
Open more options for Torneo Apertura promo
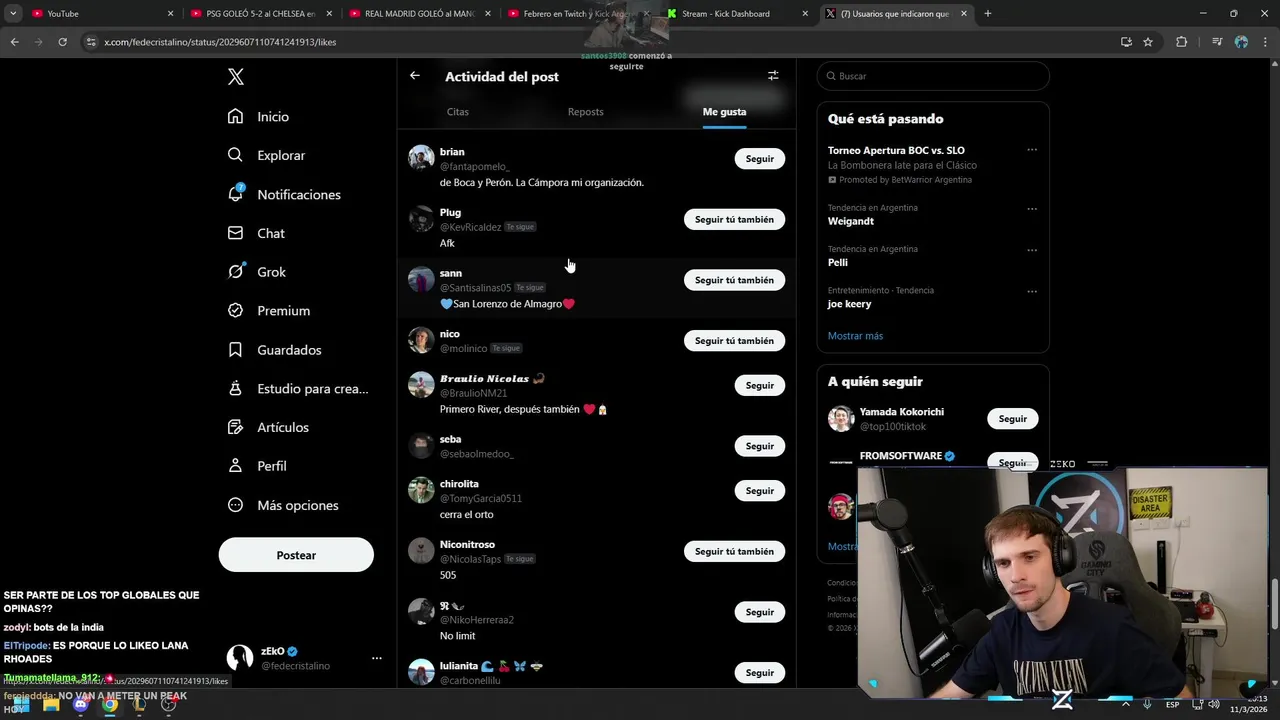(x=1032, y=150)
